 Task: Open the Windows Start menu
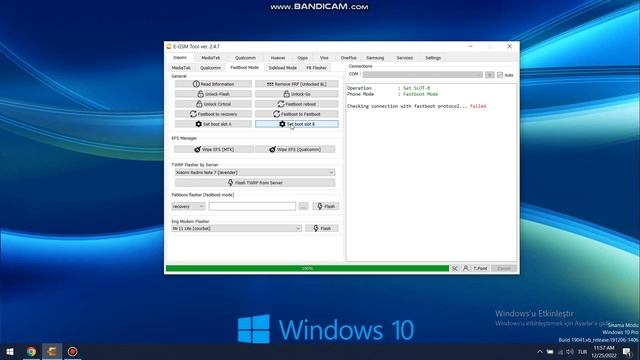click(x=10, y=351)
